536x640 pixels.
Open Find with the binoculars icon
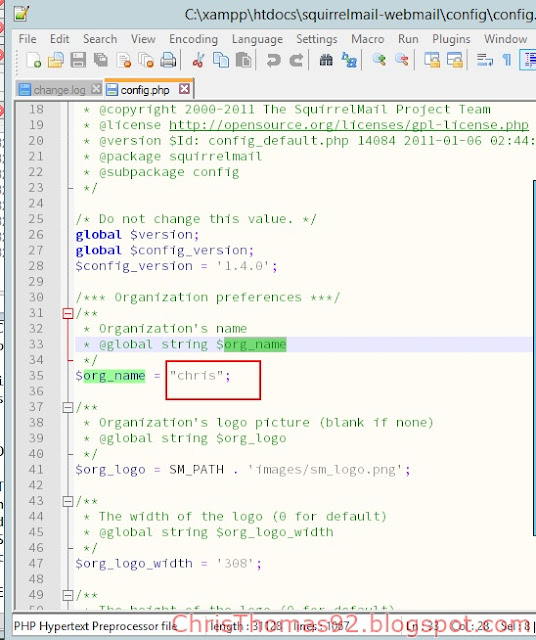pyautogui.click(x=326, y=60)
